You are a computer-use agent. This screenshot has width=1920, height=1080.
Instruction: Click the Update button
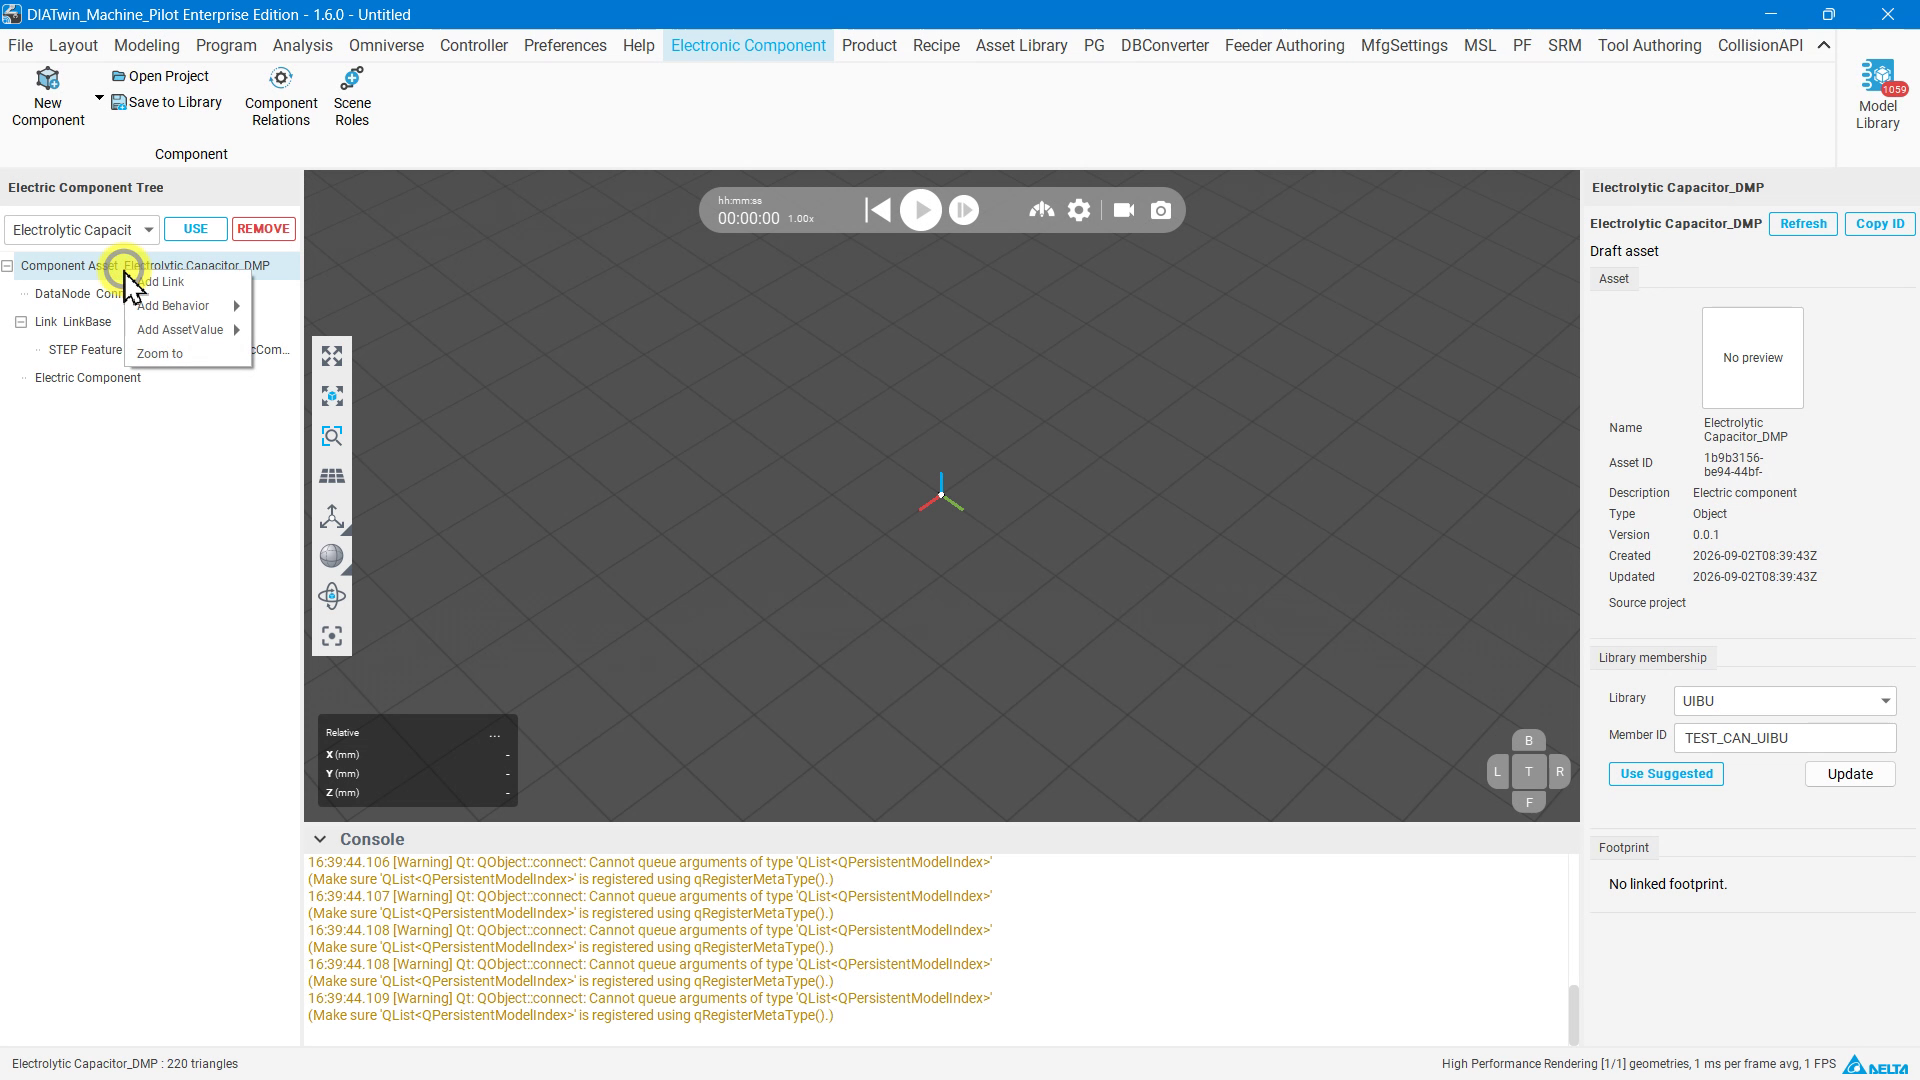1850,774
